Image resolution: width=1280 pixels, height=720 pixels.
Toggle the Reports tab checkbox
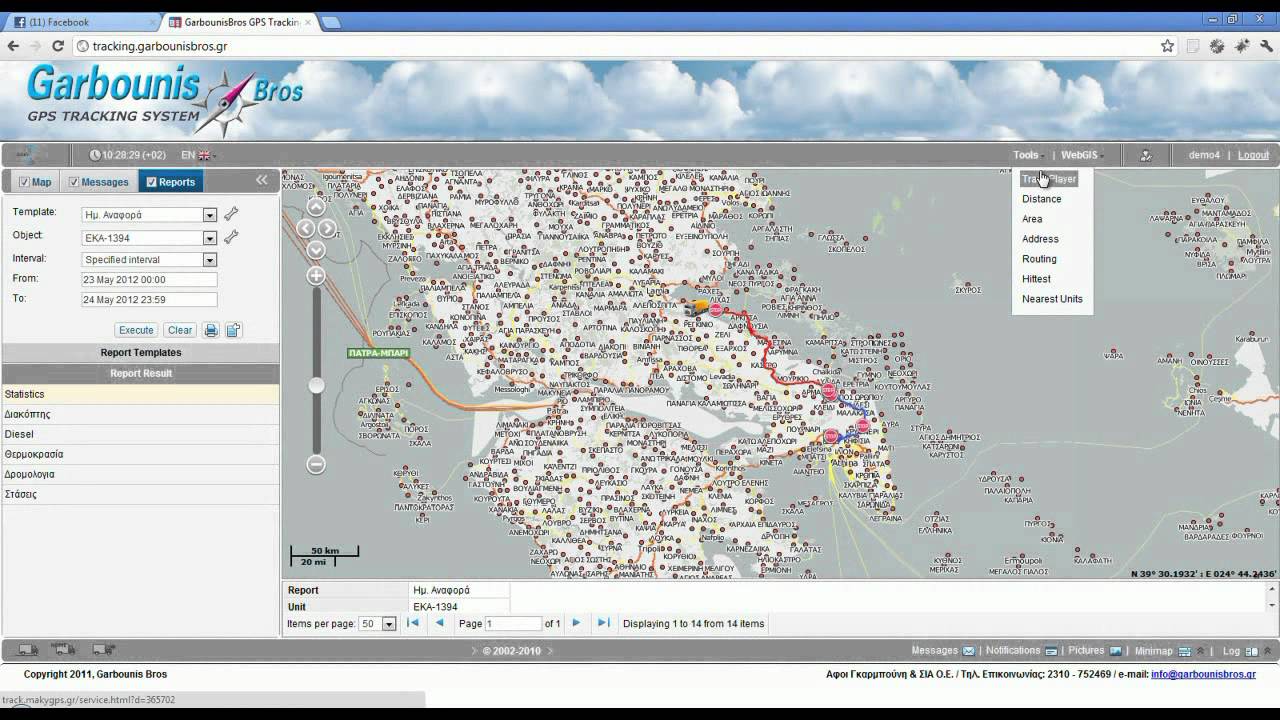[x=151, y=182]
